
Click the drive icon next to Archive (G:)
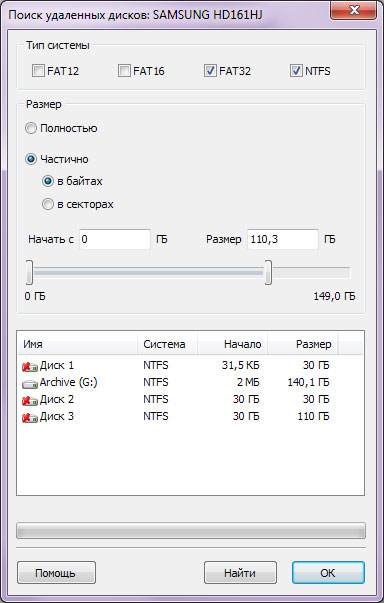(30, 384)
